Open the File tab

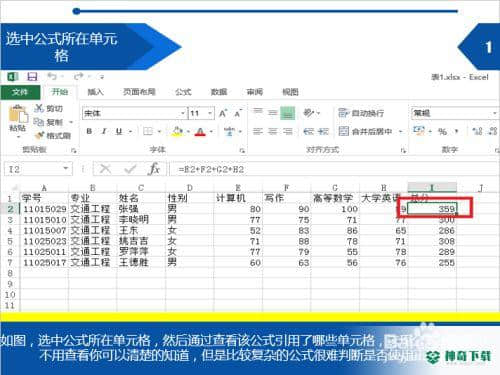20,92
